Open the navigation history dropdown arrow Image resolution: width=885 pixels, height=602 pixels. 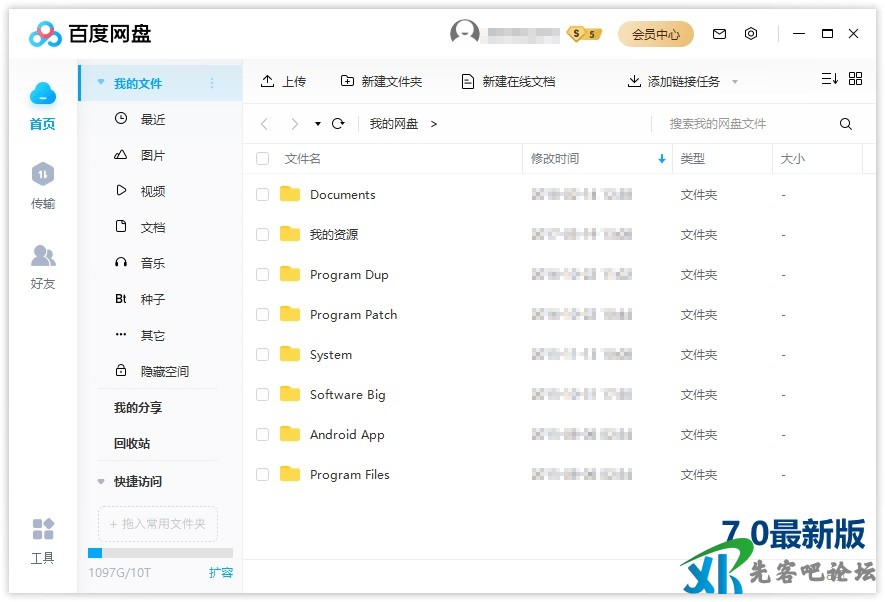pyautogui.click(x=318, y=124)
